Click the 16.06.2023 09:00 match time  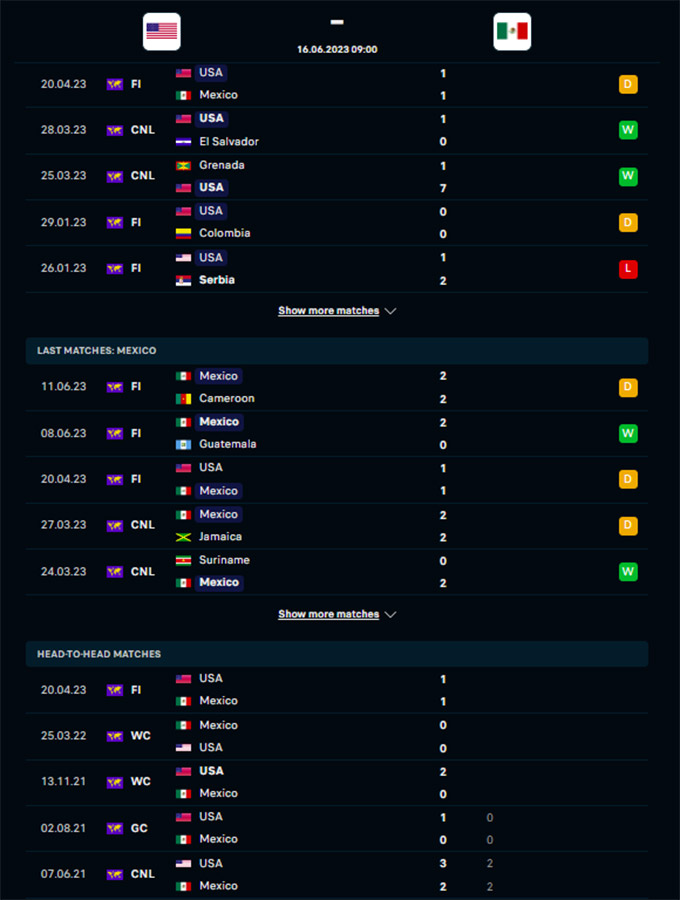click(337, 49)
